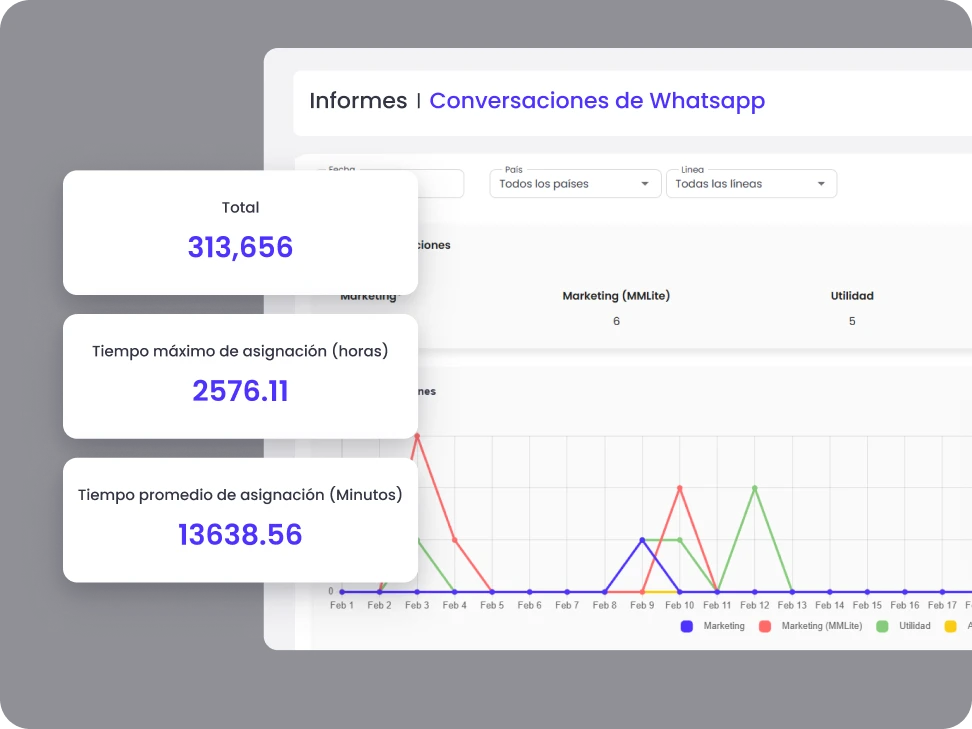The height and width of the screenshot is (729, 972).
Task: Open the 'Tiempo máximo de asignación' card
Action: tap(240, 376)
